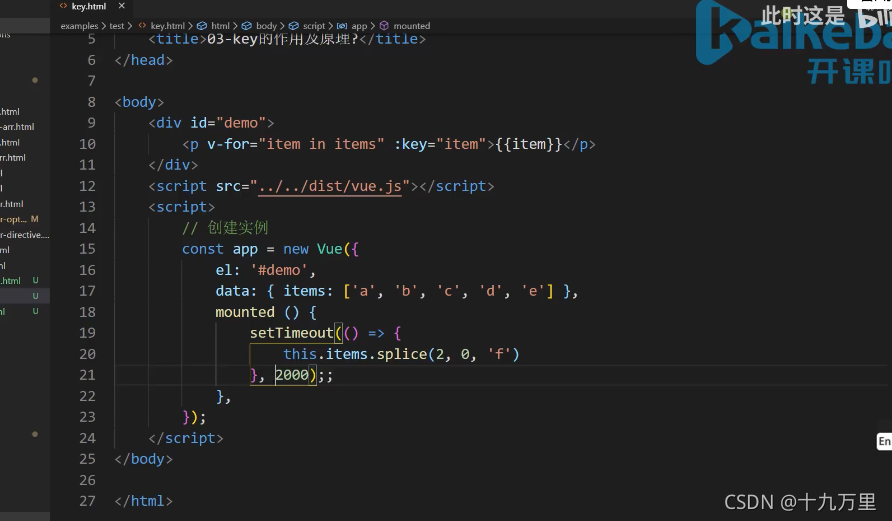The image size is (892, 521).
Task: Select line 12 via its line number
Action: point(87,186)
